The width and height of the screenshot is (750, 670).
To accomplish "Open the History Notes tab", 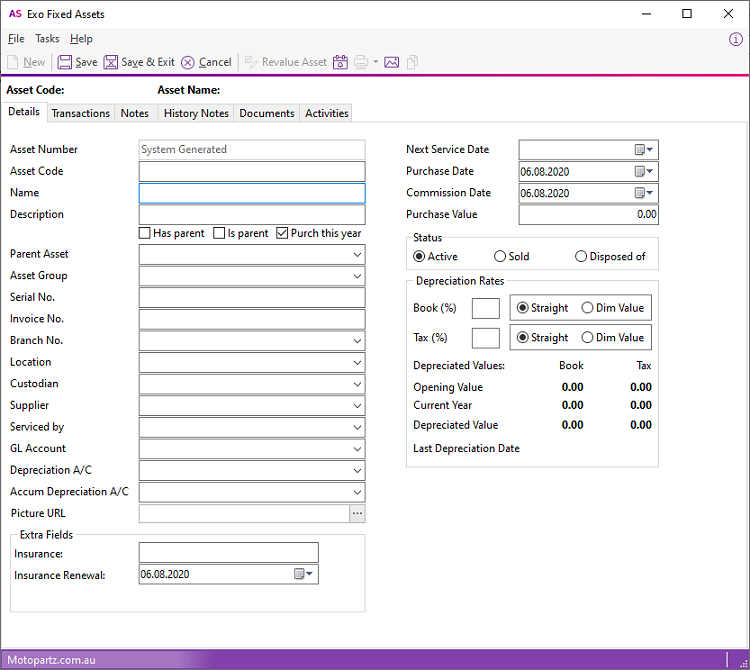I will 196,113.
